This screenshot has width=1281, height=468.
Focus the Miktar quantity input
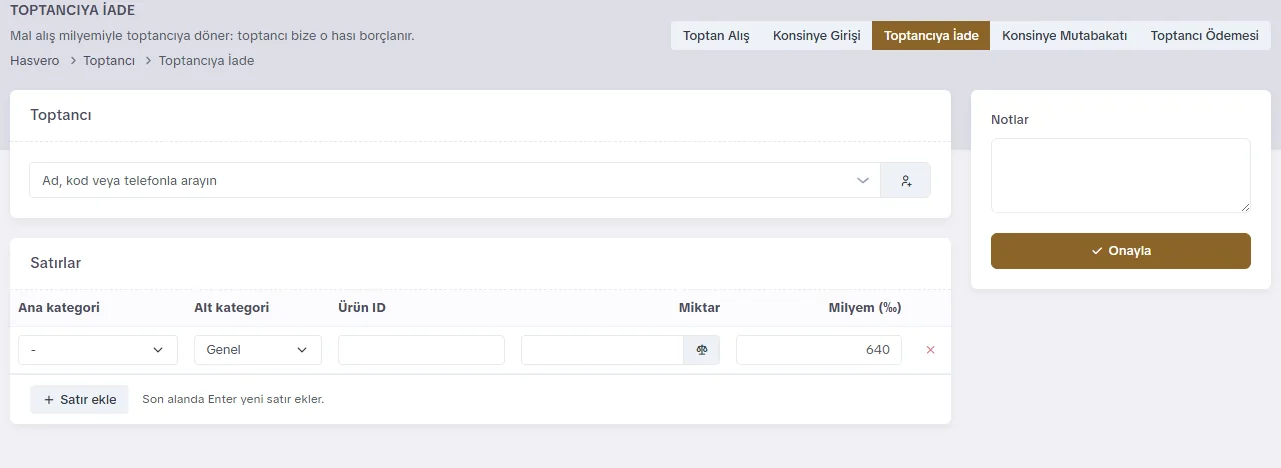pyautogui.click(x=602, y=350)
